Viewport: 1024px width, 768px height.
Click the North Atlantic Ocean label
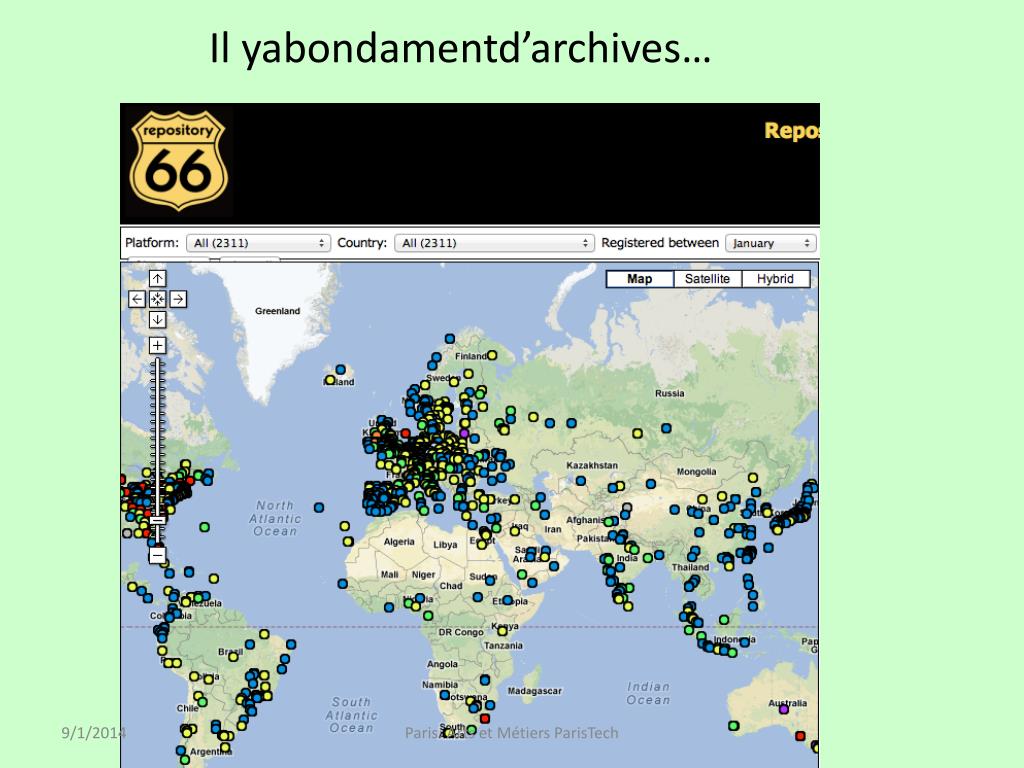(275, 519)
